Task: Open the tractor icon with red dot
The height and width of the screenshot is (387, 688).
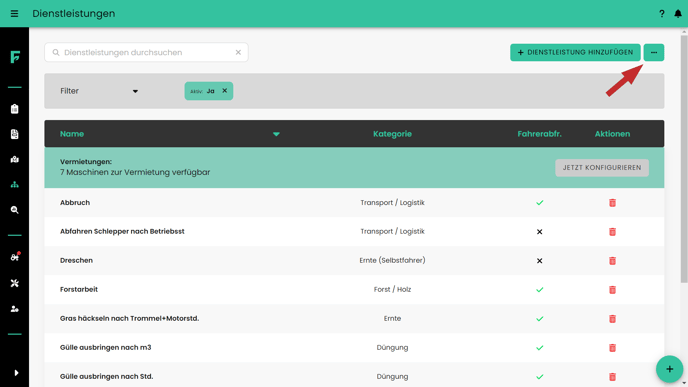Action: click(15, 257)
